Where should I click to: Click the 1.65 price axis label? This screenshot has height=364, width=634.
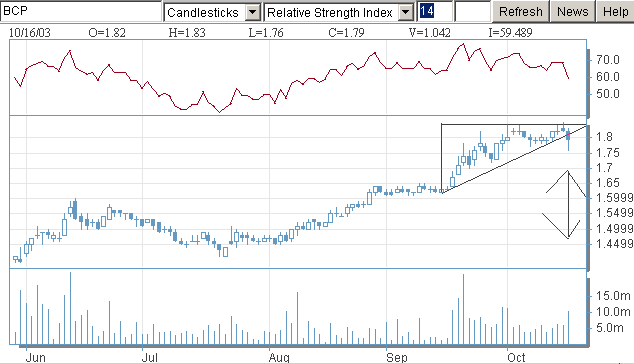(607, 183)
